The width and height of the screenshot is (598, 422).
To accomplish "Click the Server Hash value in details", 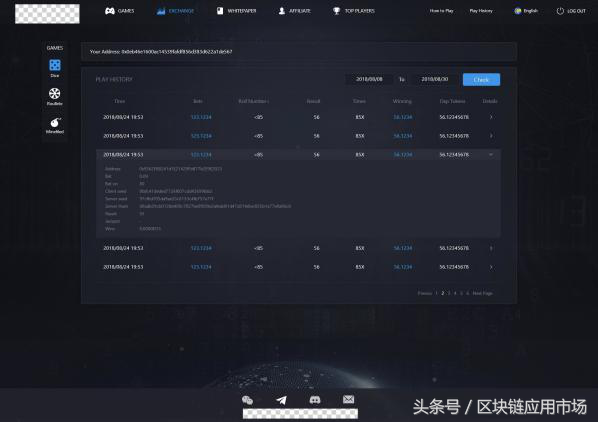I will tap(215, 206).
